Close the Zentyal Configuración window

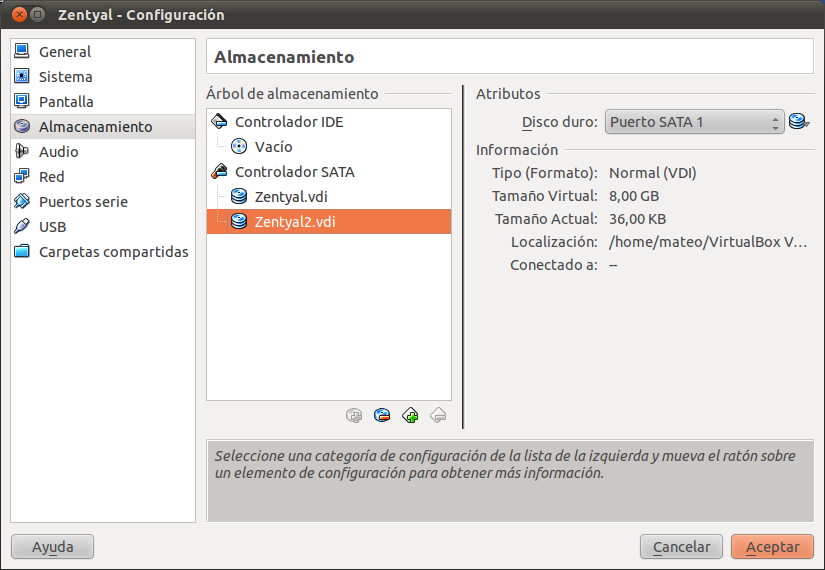pos(19,14)
